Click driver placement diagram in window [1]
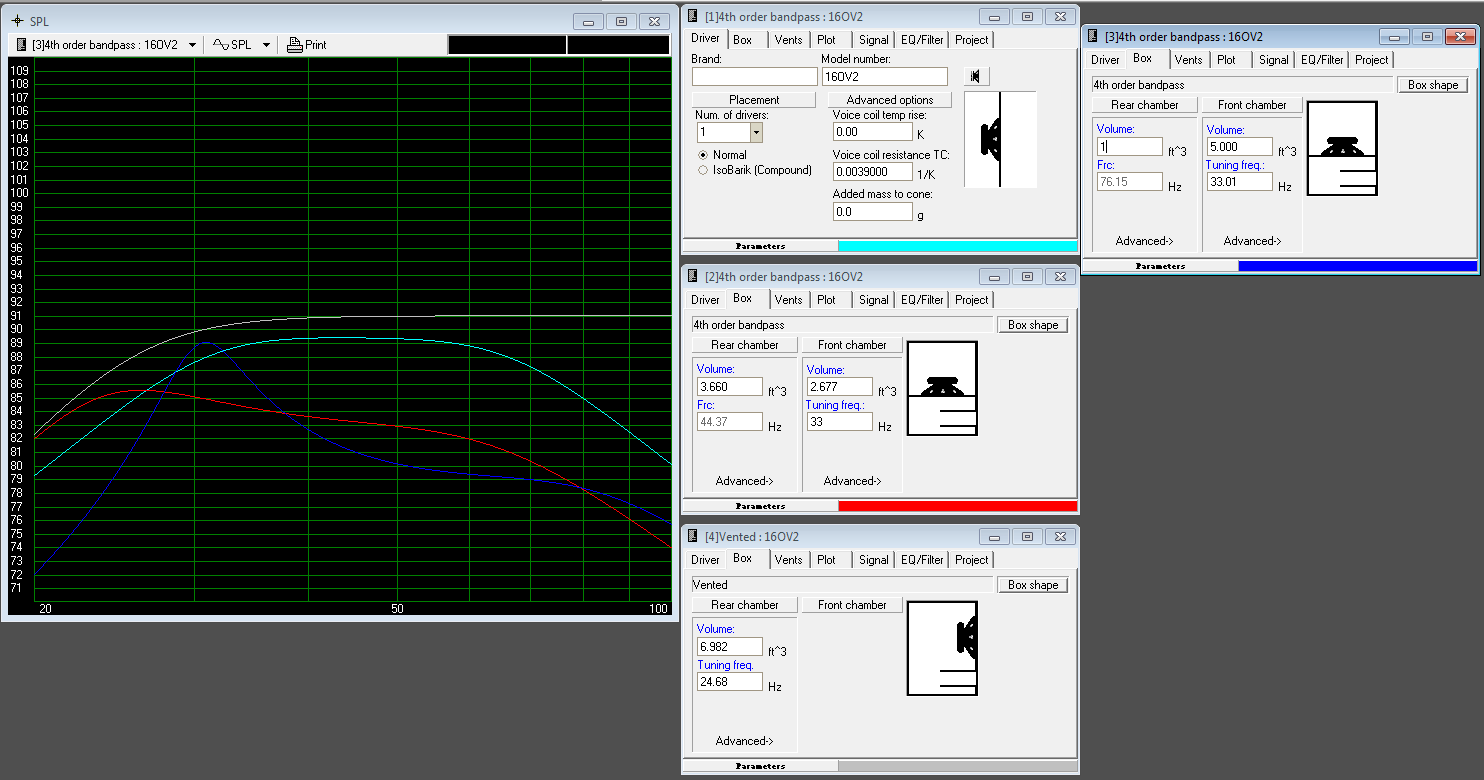 (1000, 140)
